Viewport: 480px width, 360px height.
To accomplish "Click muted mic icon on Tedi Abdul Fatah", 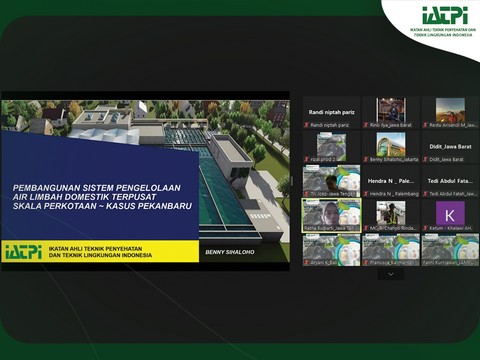I will click(425, 194).
